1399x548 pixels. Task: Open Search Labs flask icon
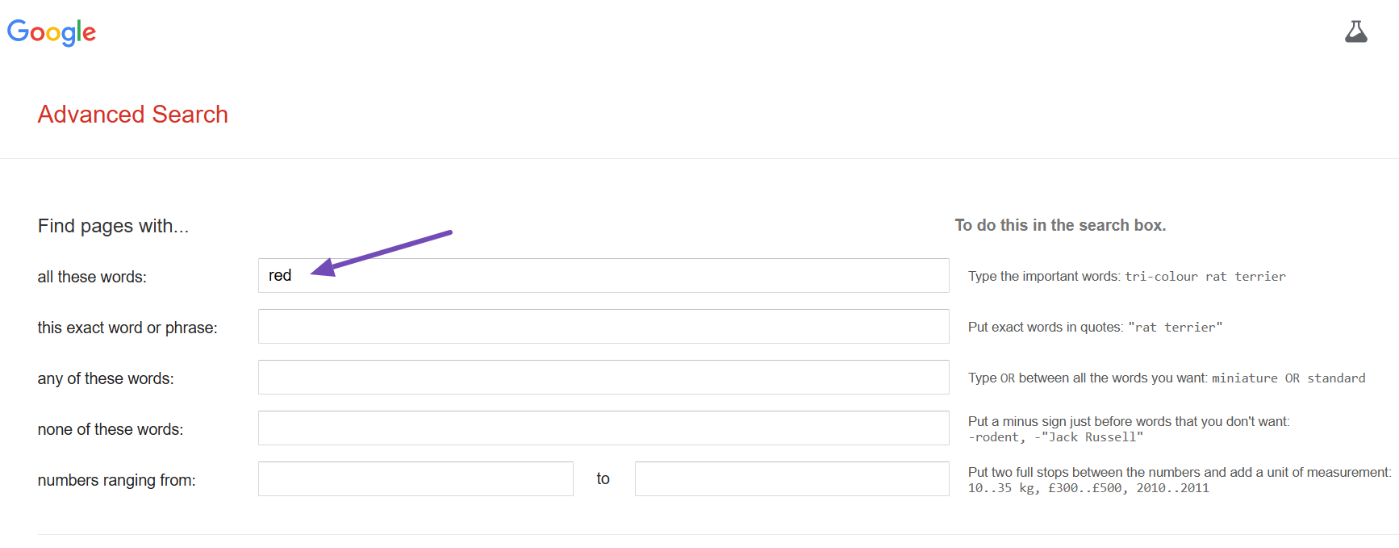tap(1355, 32)
